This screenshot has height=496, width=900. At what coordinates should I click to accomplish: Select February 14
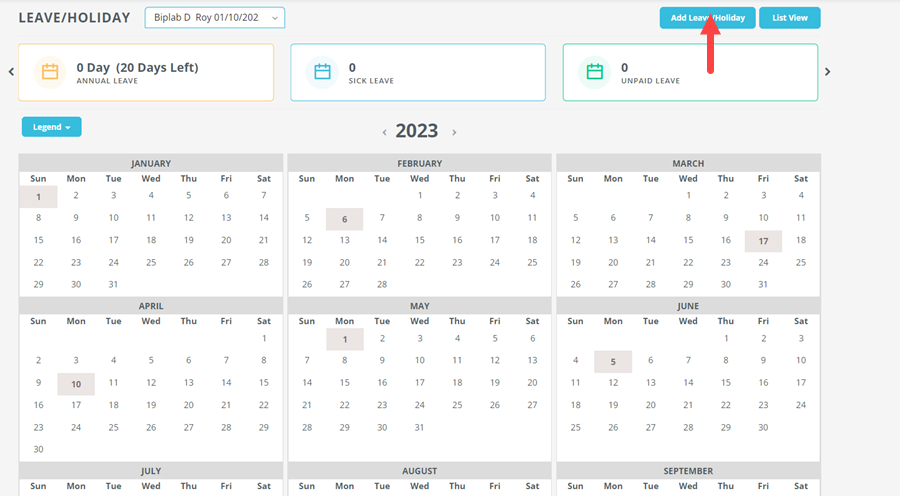pyautogui.click(x=382, y=240)
